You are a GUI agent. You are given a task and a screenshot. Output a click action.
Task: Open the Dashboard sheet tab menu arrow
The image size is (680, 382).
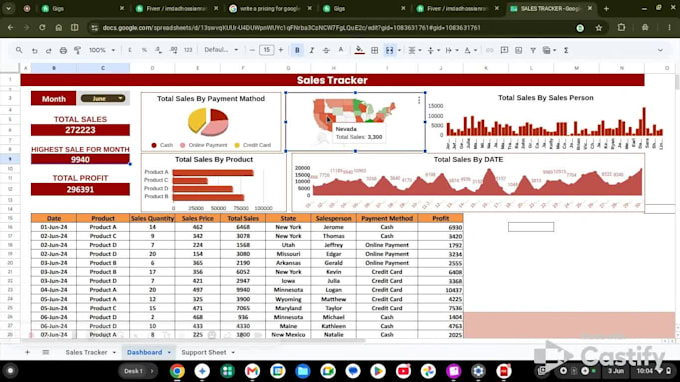(169, 353)
